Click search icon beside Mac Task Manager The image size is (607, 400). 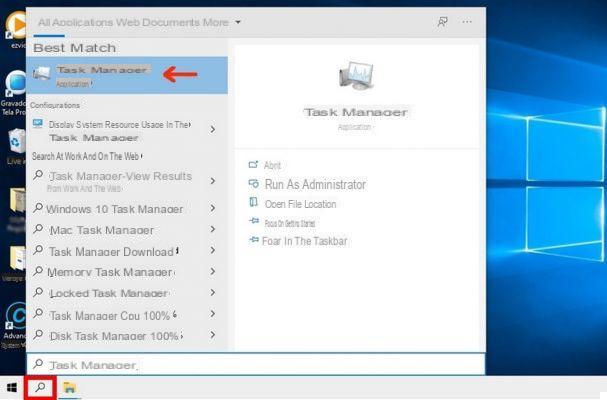(38, 228)
